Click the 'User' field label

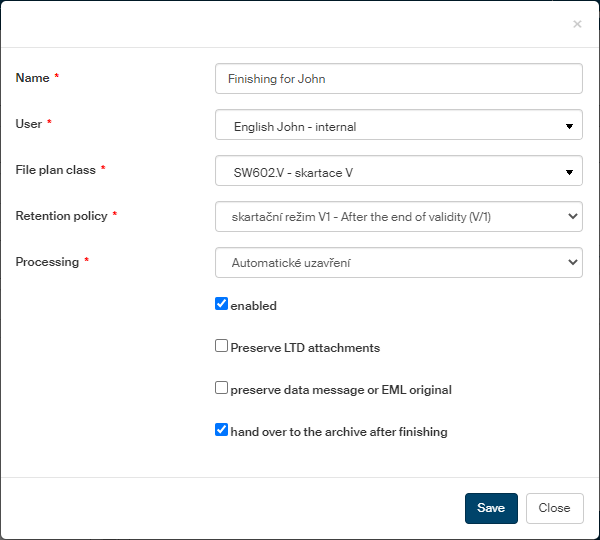coord(29,124)
